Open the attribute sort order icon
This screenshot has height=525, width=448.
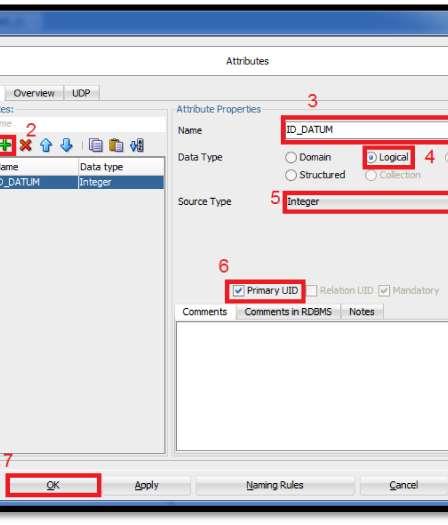tap(137, 145)
